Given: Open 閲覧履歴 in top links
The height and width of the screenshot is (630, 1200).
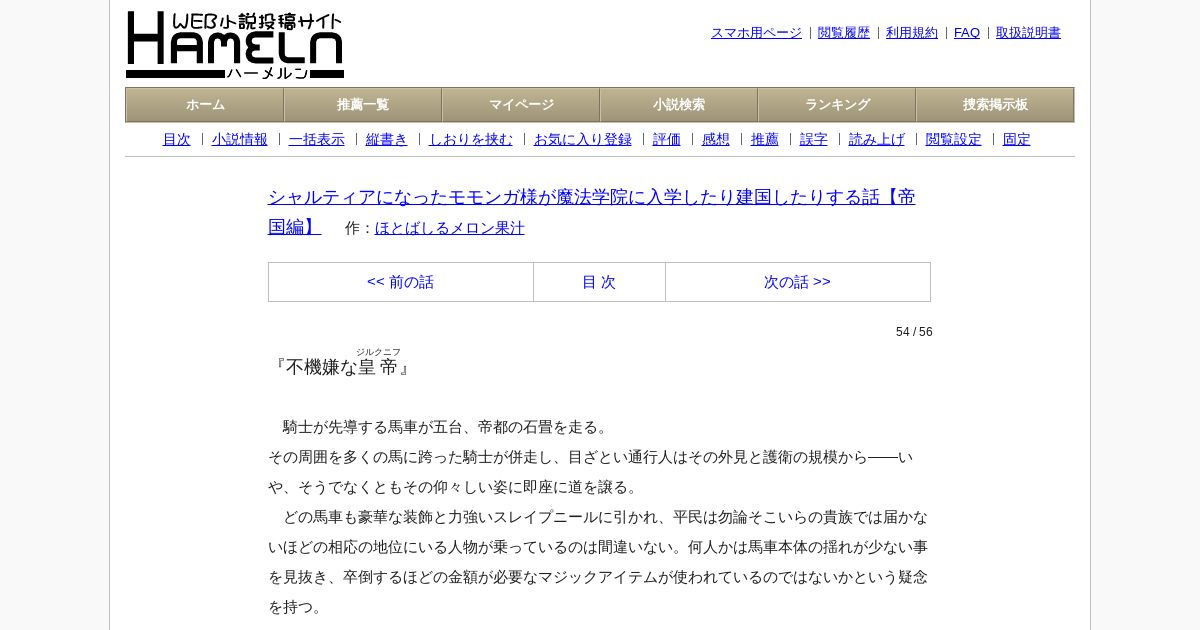Looking at the screenshot, I should (x=844, y=33).
